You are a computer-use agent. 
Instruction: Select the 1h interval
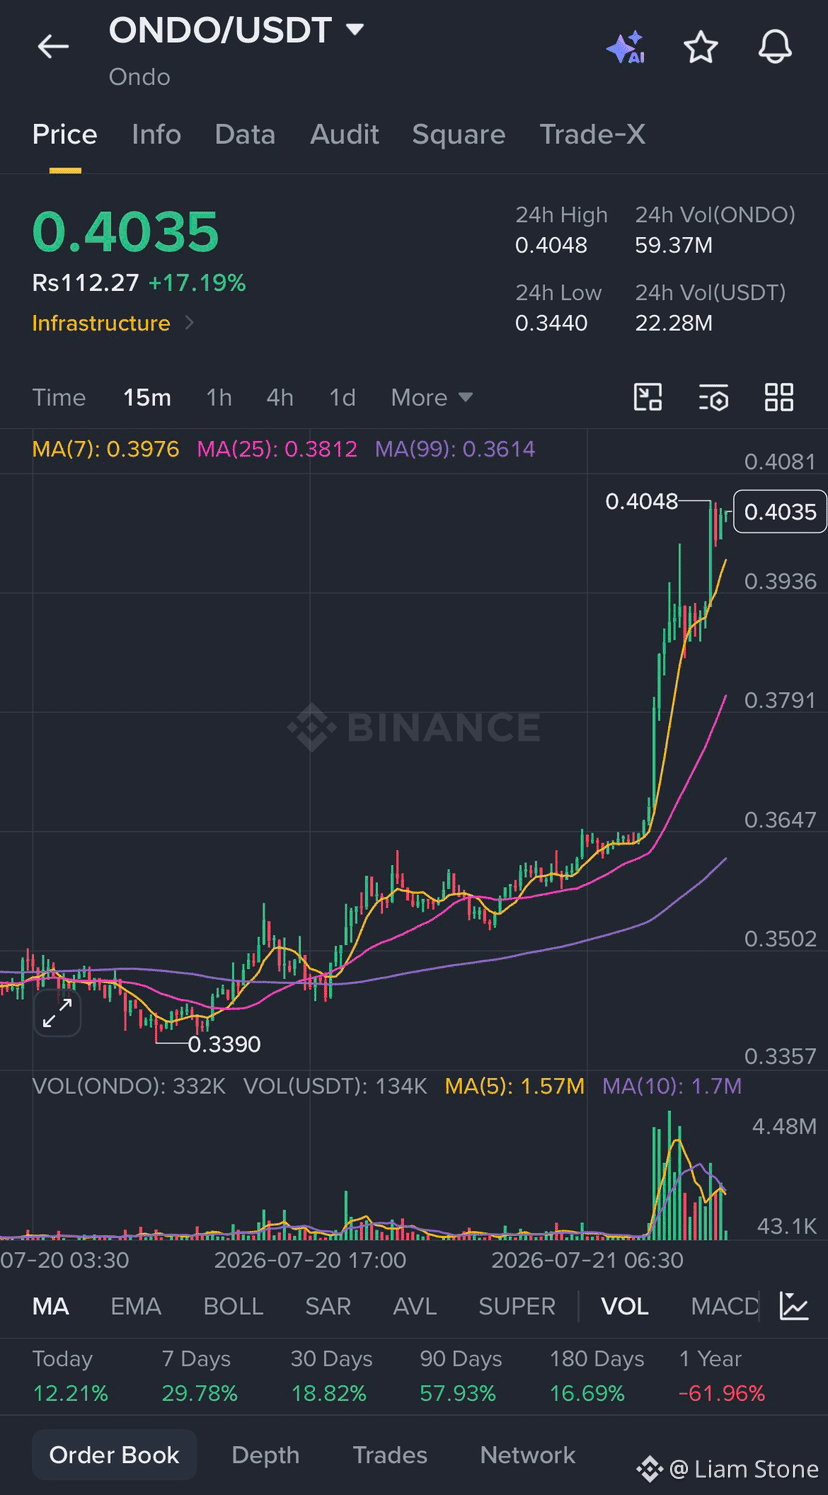tap(219, 397)
